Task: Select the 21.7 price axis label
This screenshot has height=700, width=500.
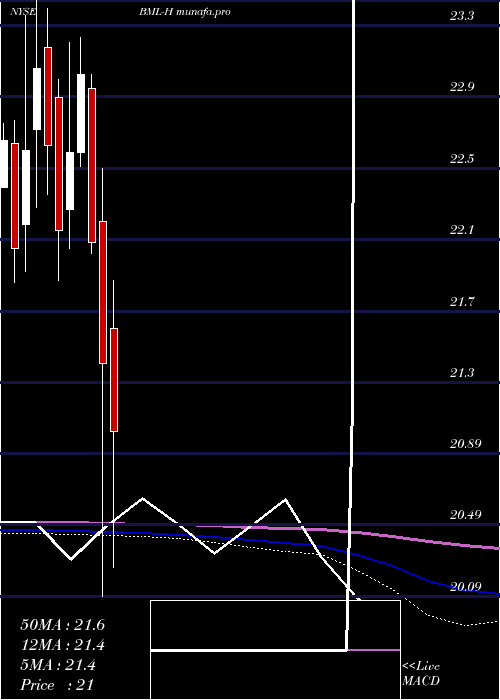Action: 462,302
